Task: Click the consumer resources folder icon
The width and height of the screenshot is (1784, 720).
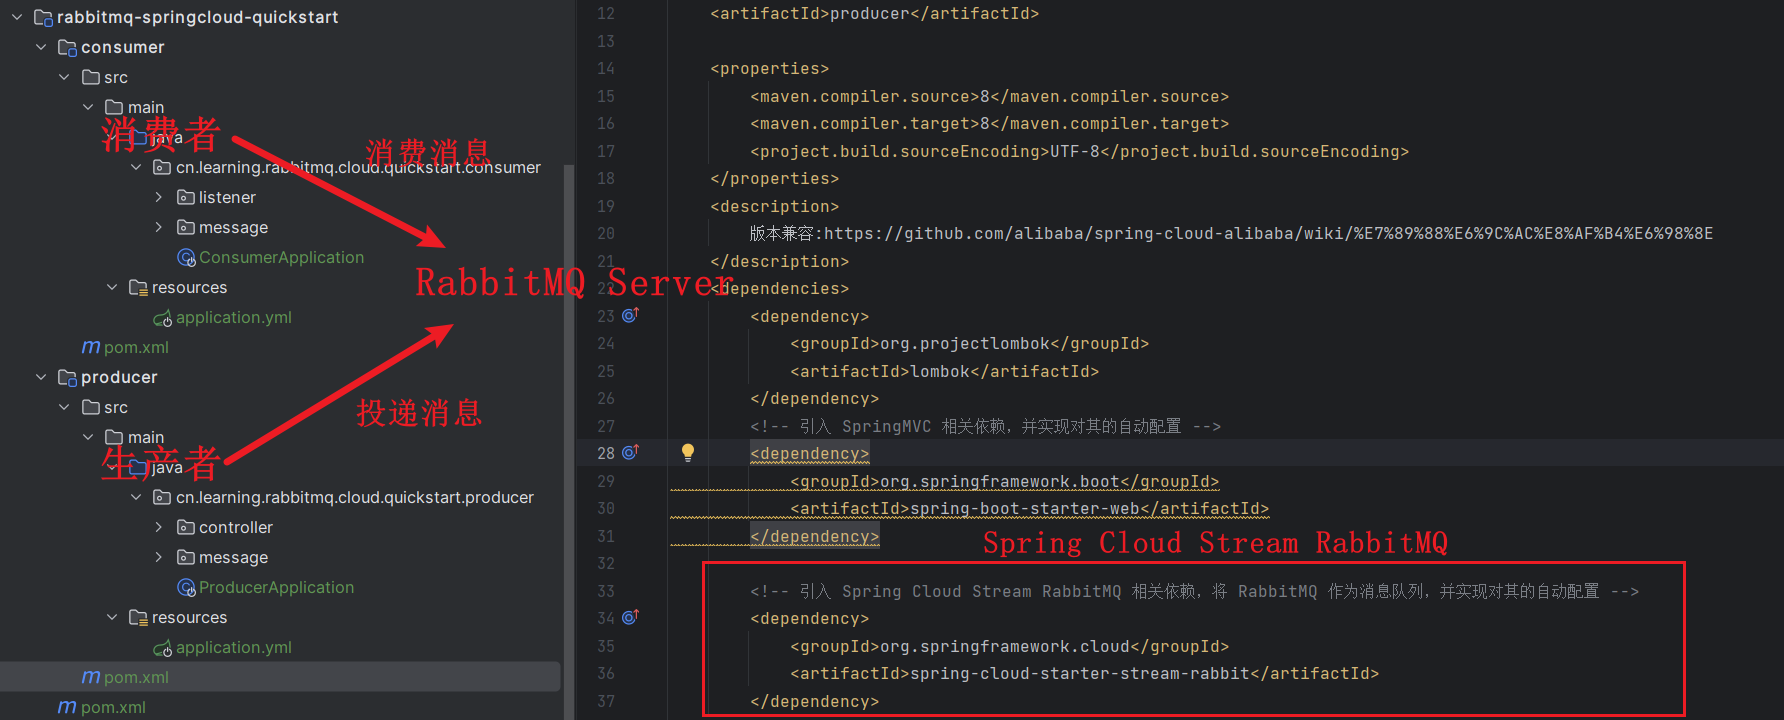Action: point(139,287)
